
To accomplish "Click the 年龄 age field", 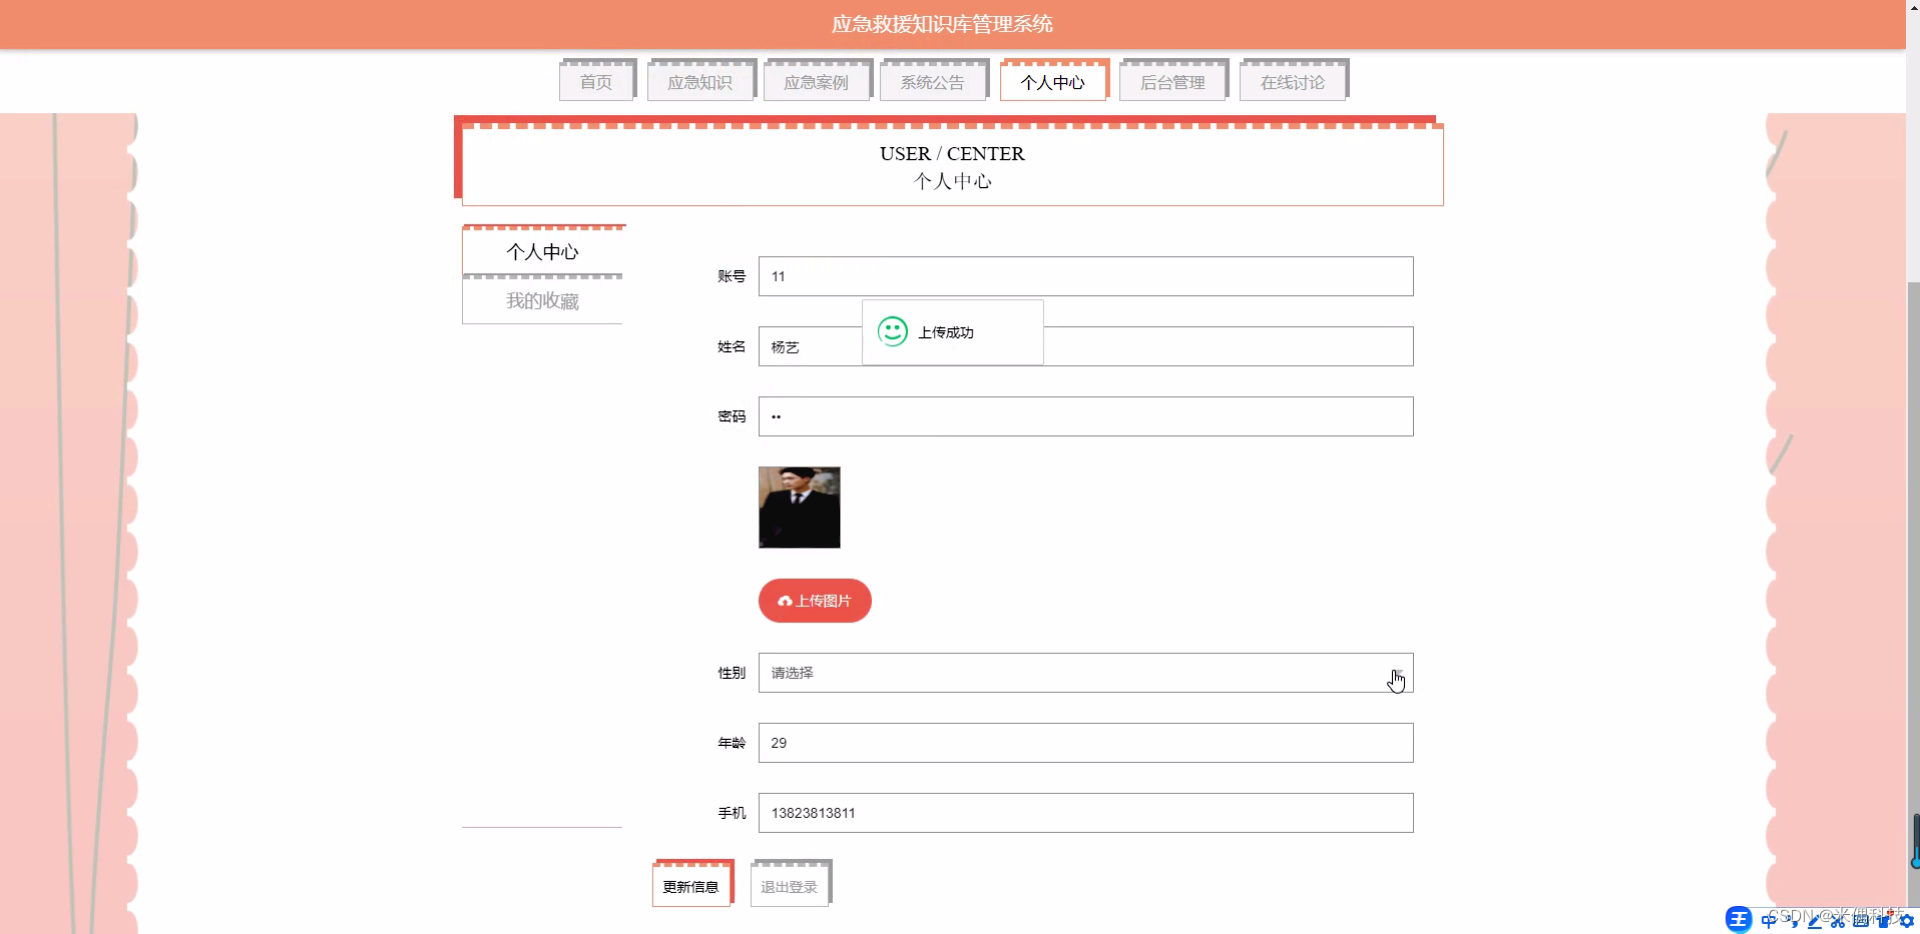I will click(x=1086, y=743).
